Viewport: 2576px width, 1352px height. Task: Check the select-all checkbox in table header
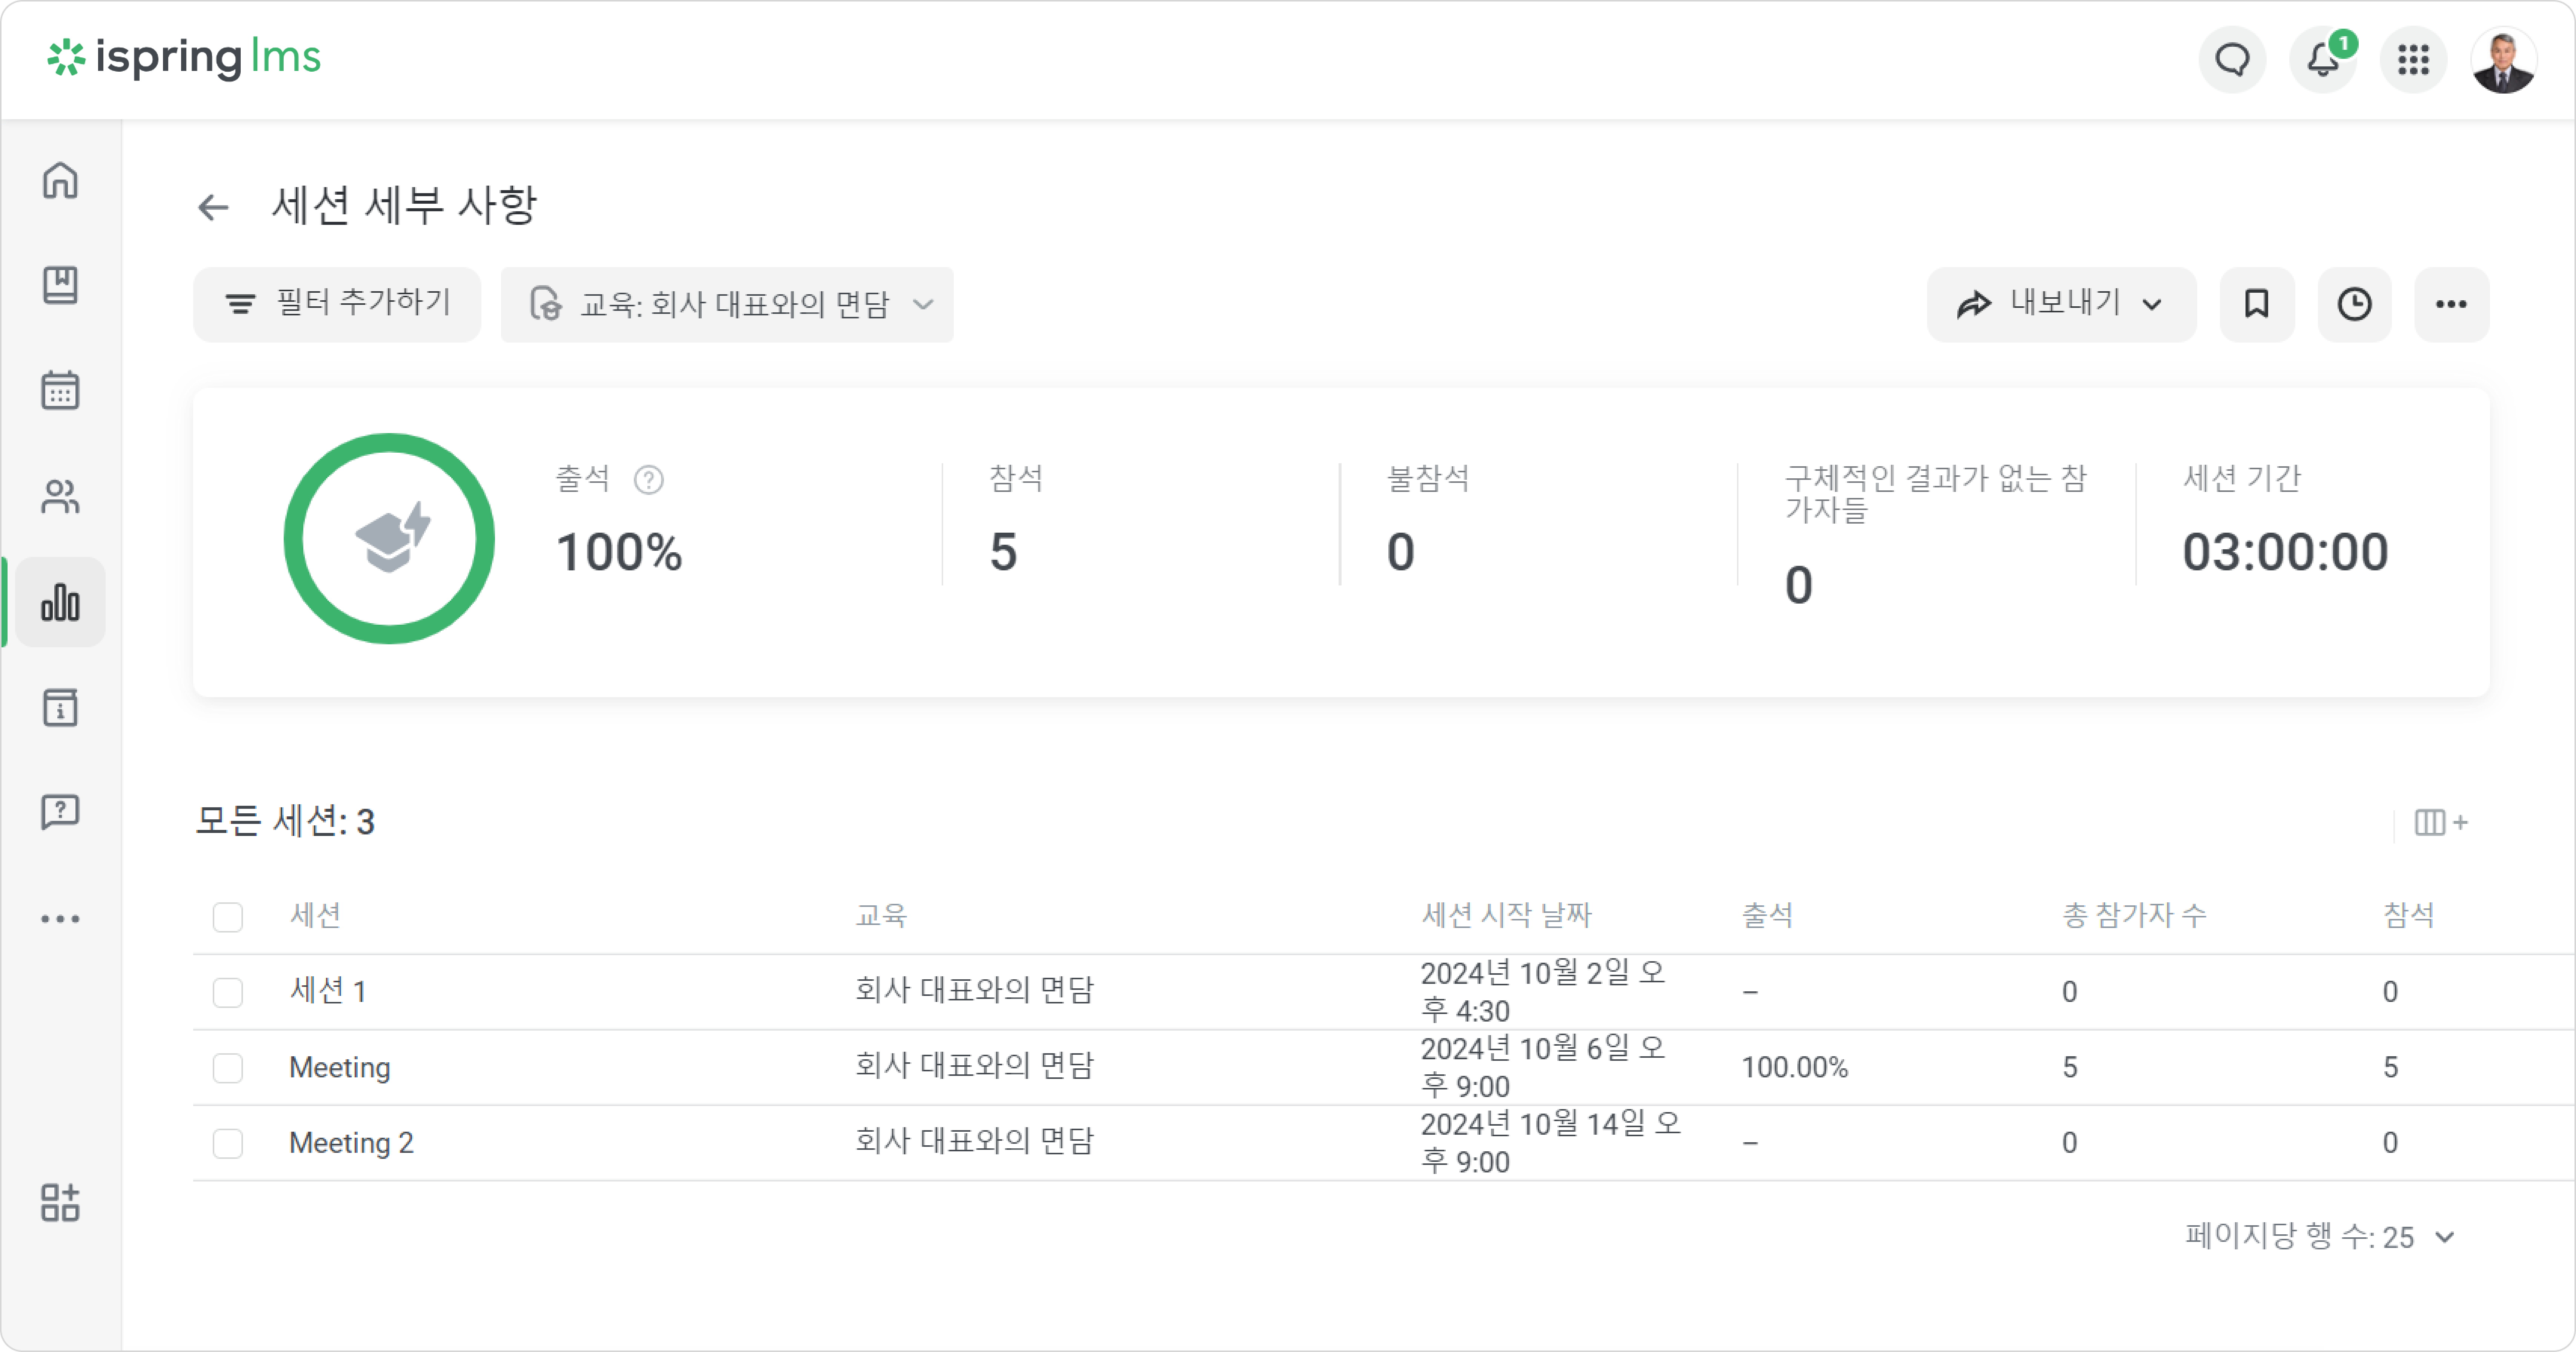pyautogui.click(x=228, y=916)
